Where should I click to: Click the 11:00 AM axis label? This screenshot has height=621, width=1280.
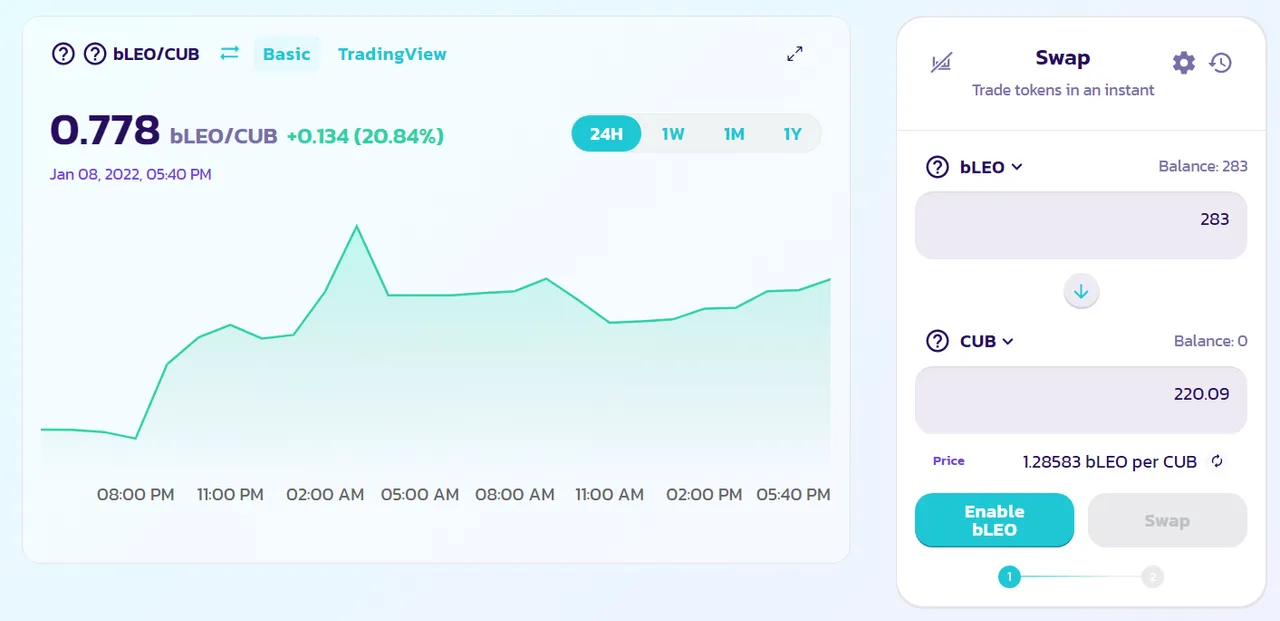pyautogui.click(x=609, y=494)
